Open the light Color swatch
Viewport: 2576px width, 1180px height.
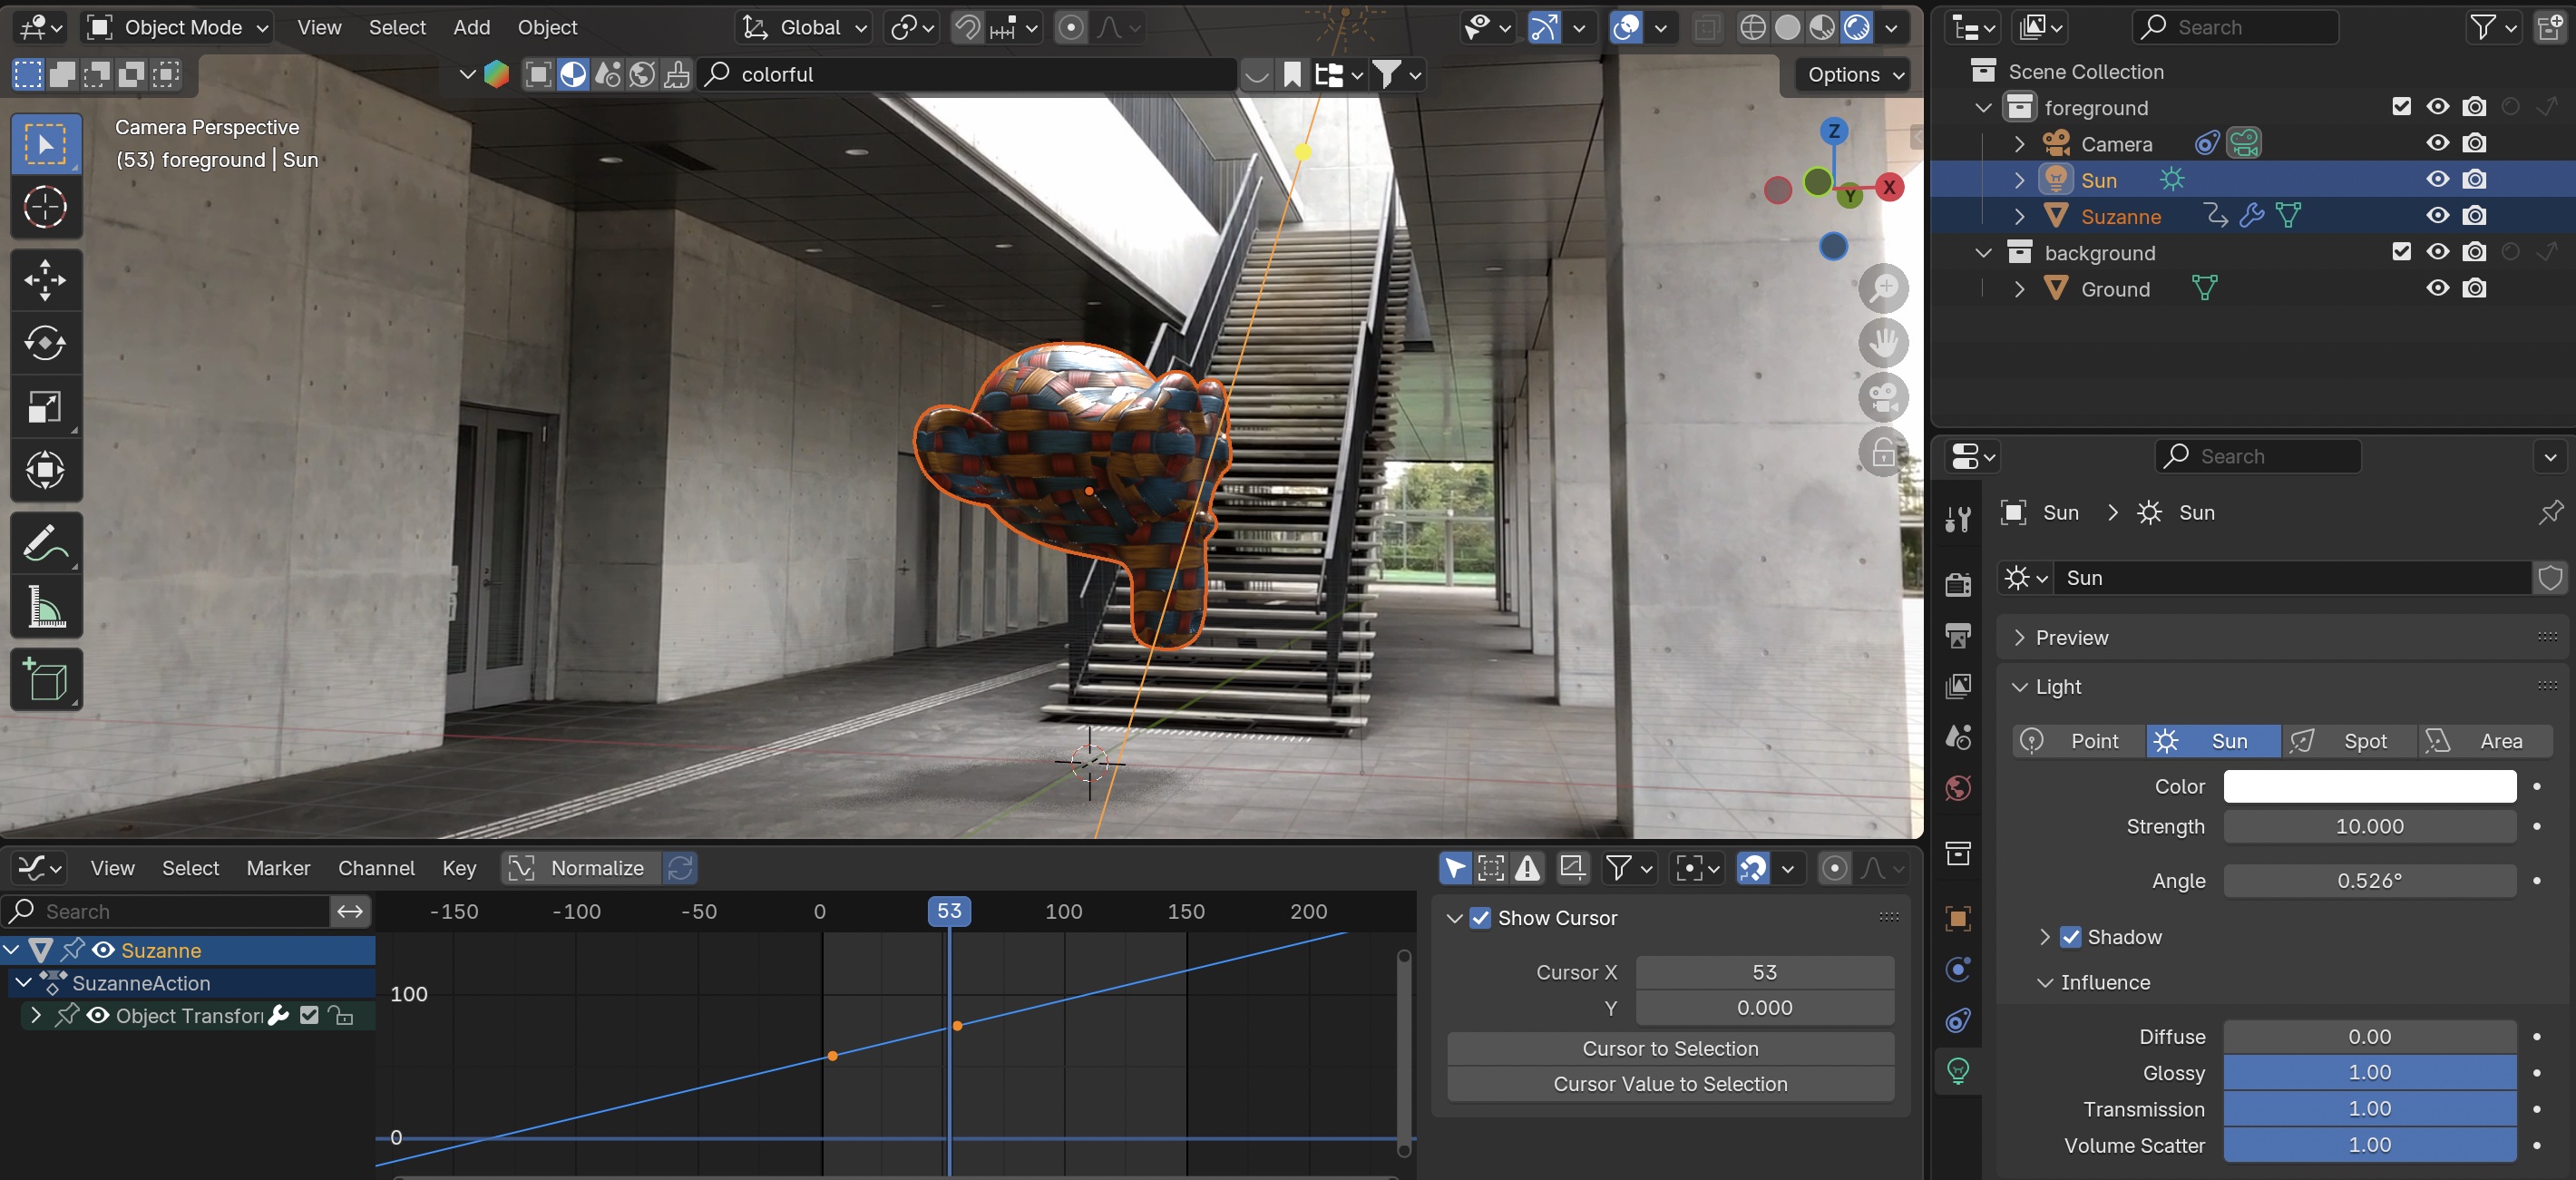[2369, 786]
